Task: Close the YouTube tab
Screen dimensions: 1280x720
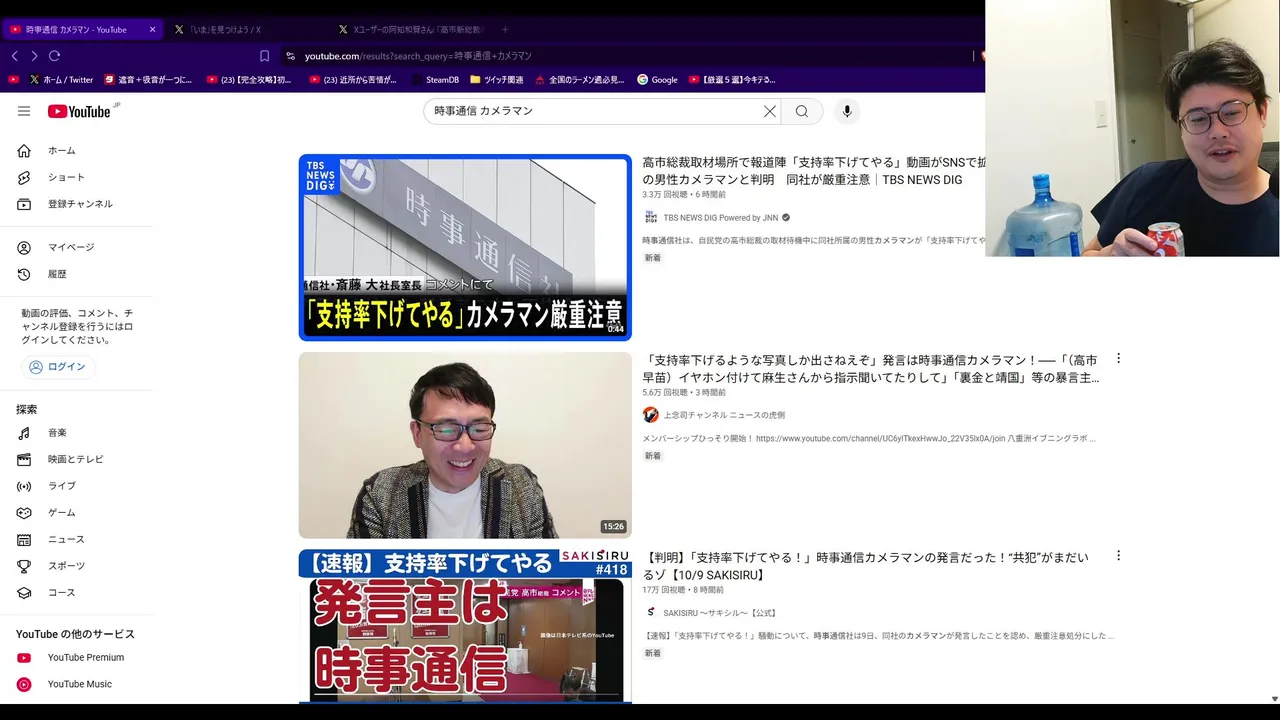Action: point(152,29)
